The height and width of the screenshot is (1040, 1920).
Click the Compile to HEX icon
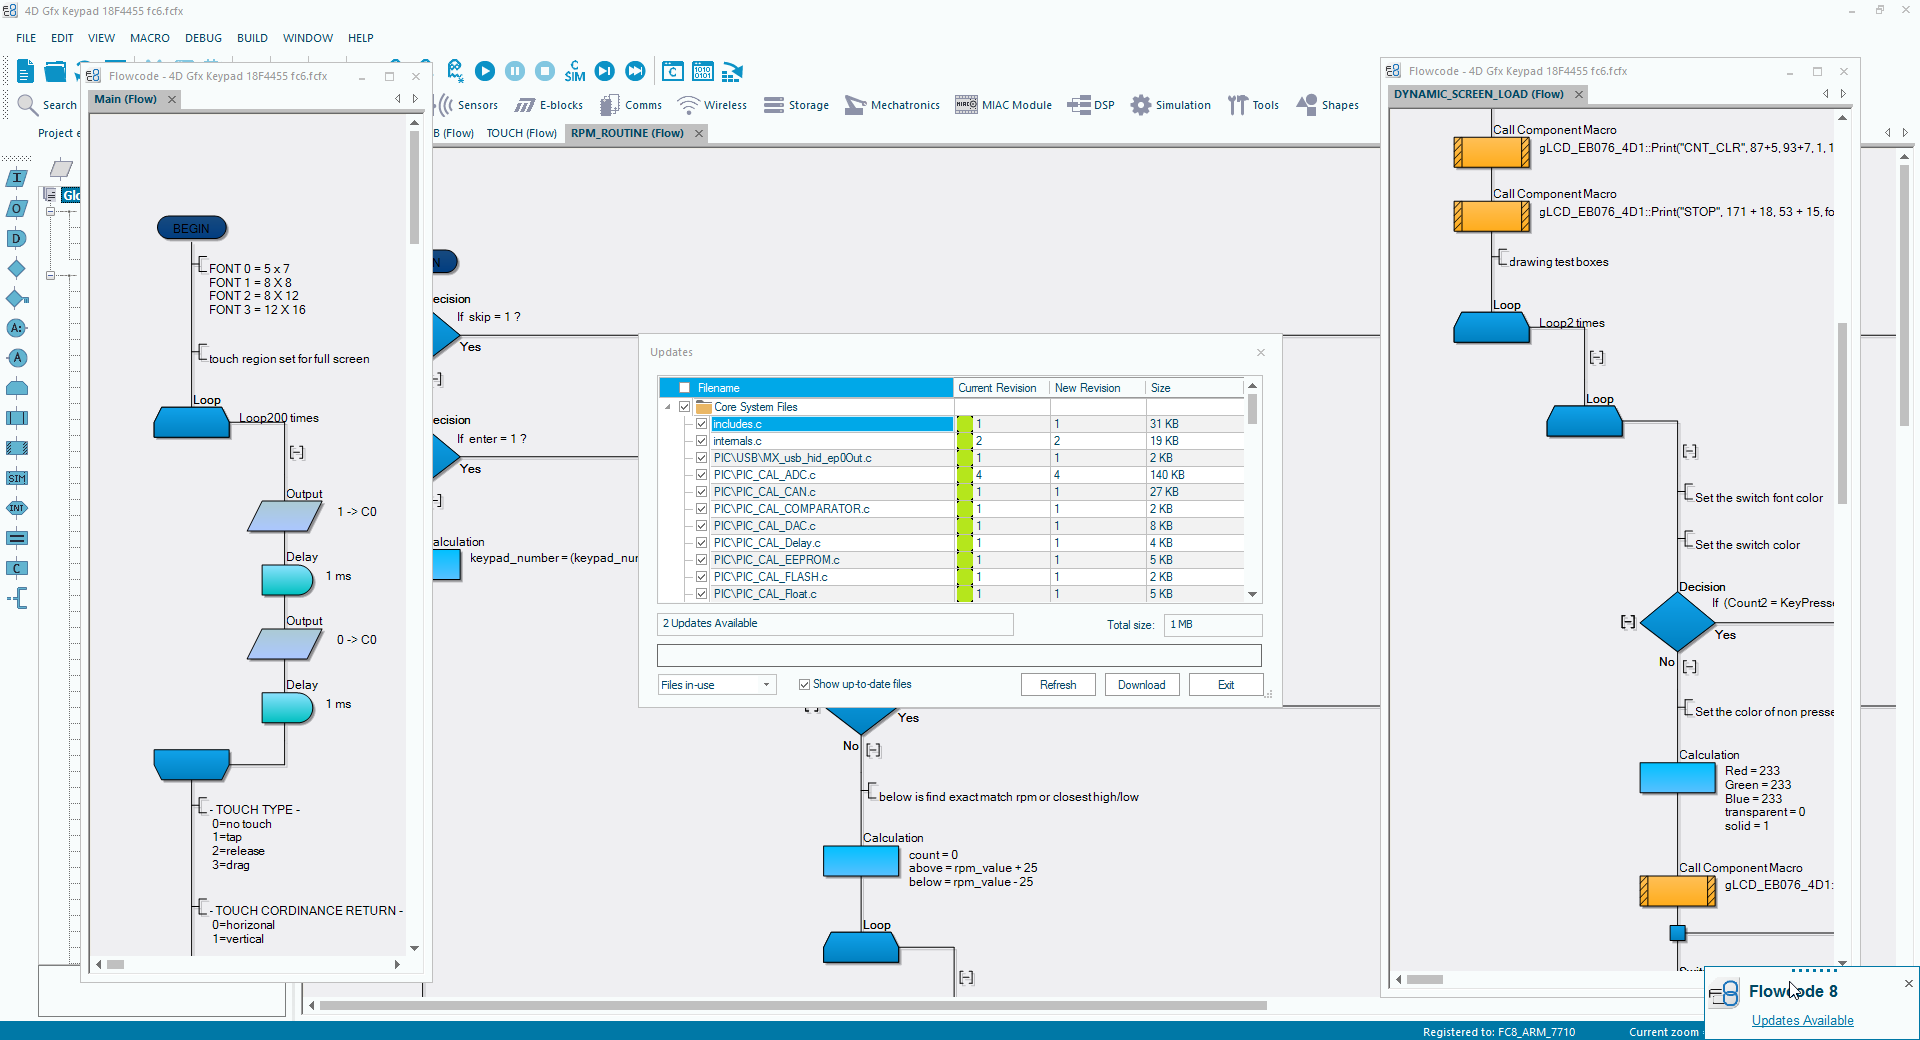703,71
